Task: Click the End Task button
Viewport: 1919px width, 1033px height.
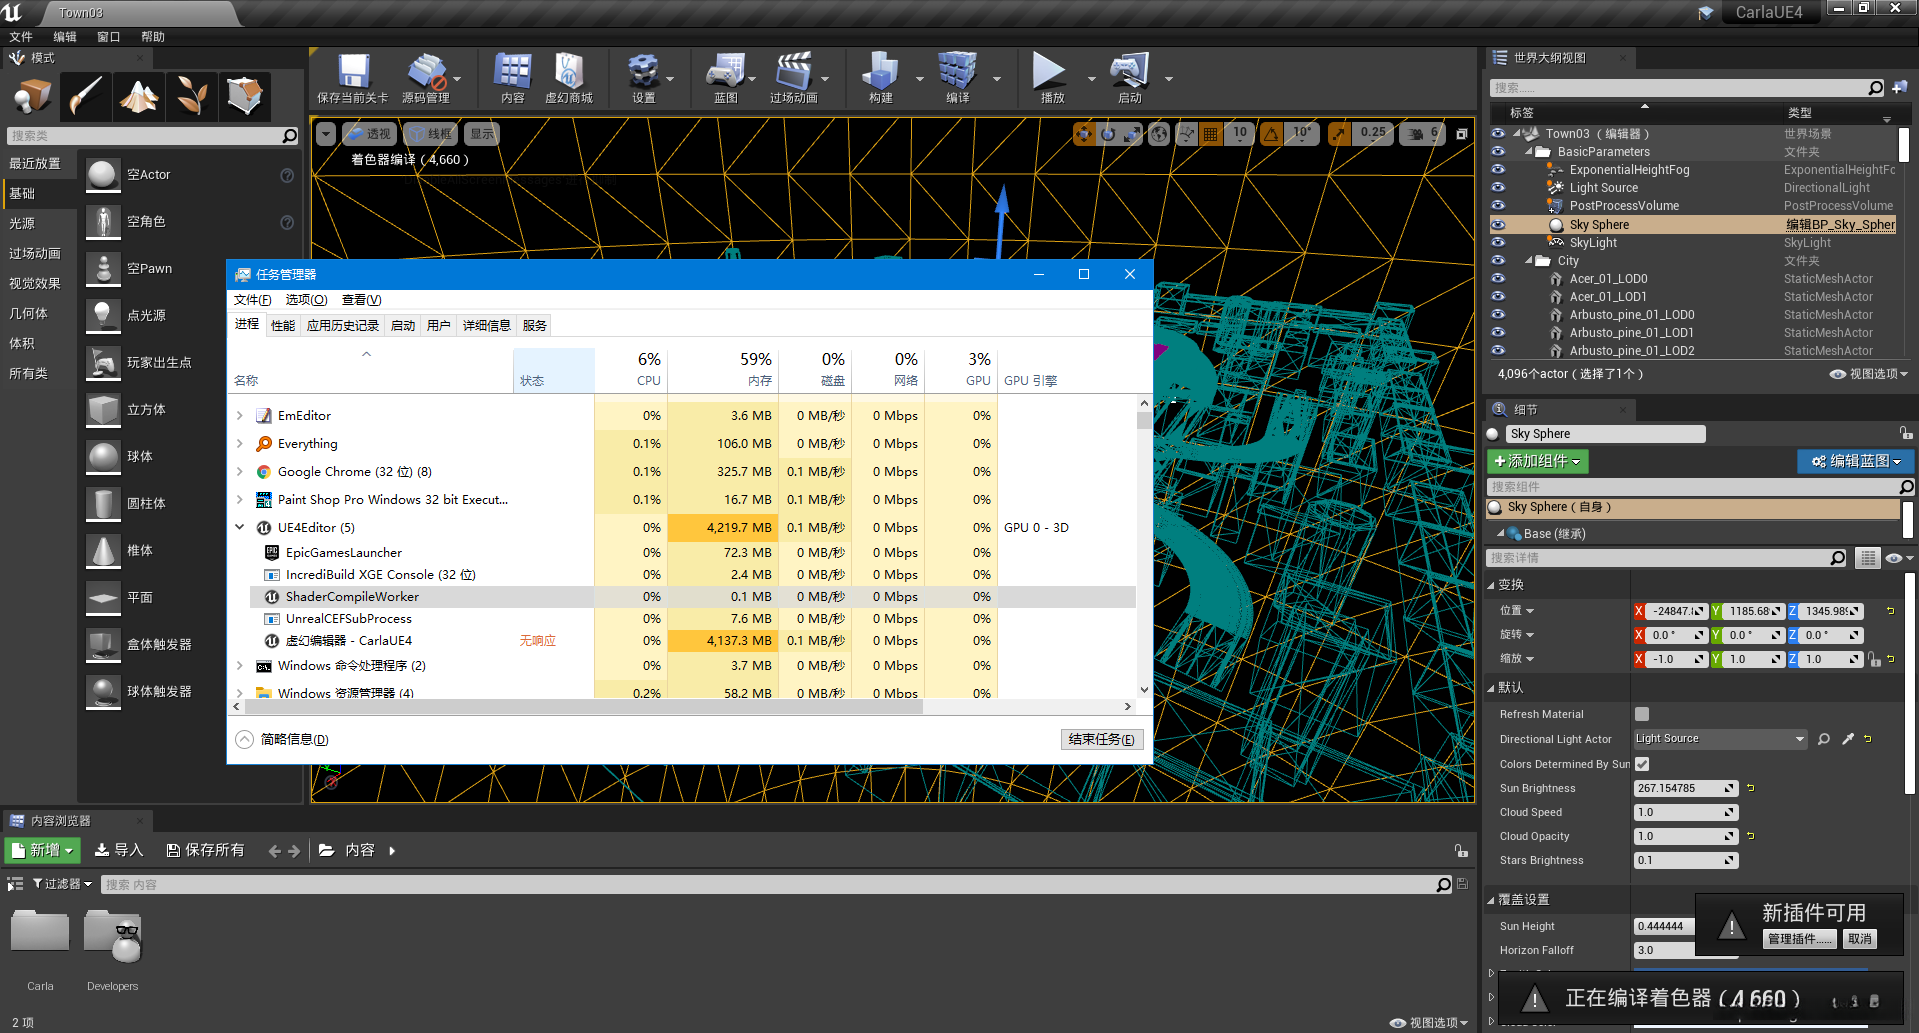Action: pos(1100,740)
